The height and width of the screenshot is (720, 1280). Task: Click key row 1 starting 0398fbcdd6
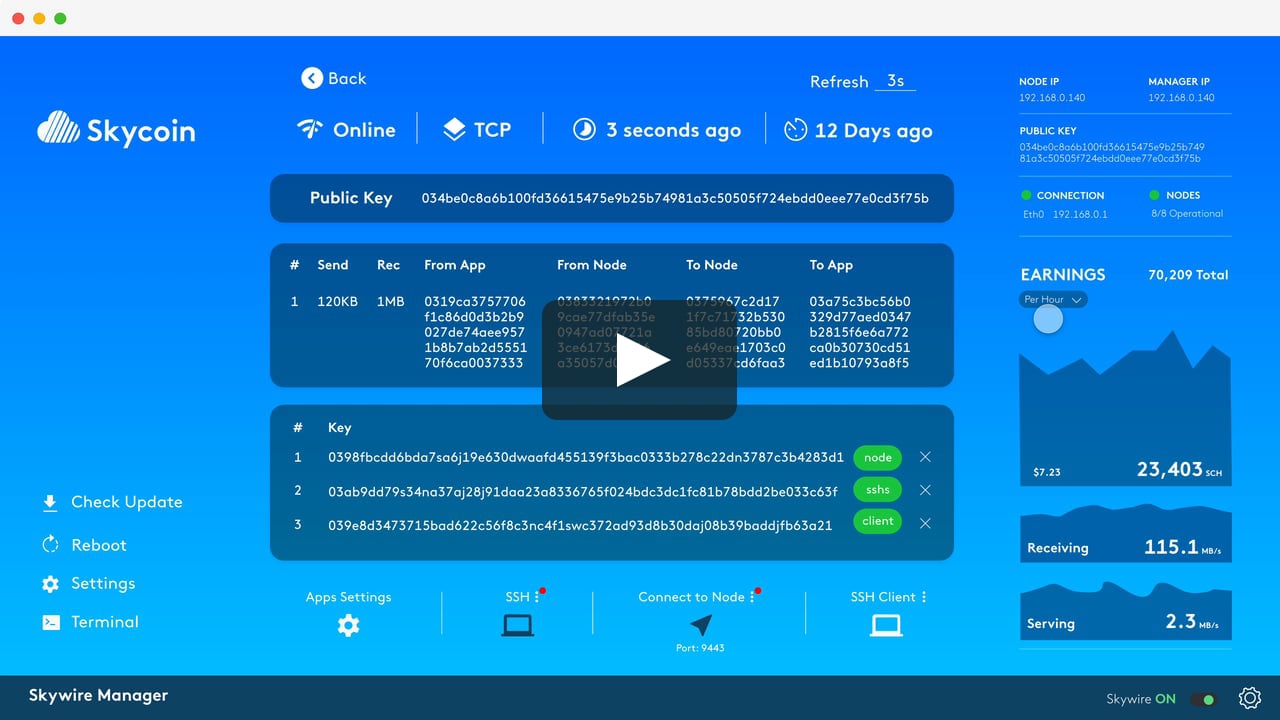coord(586,457)
